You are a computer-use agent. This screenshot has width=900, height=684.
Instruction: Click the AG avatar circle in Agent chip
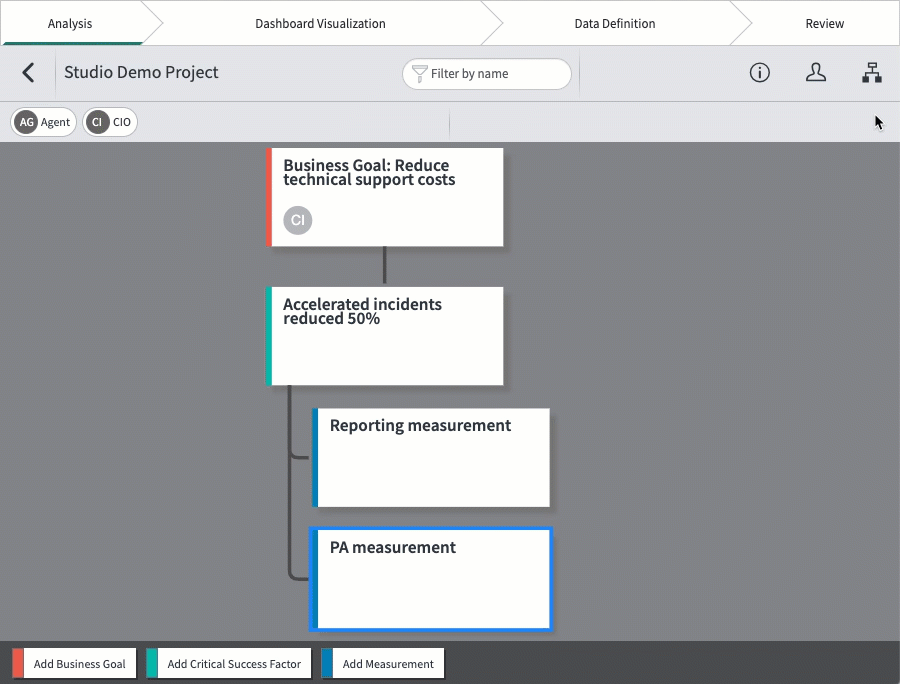26,122
